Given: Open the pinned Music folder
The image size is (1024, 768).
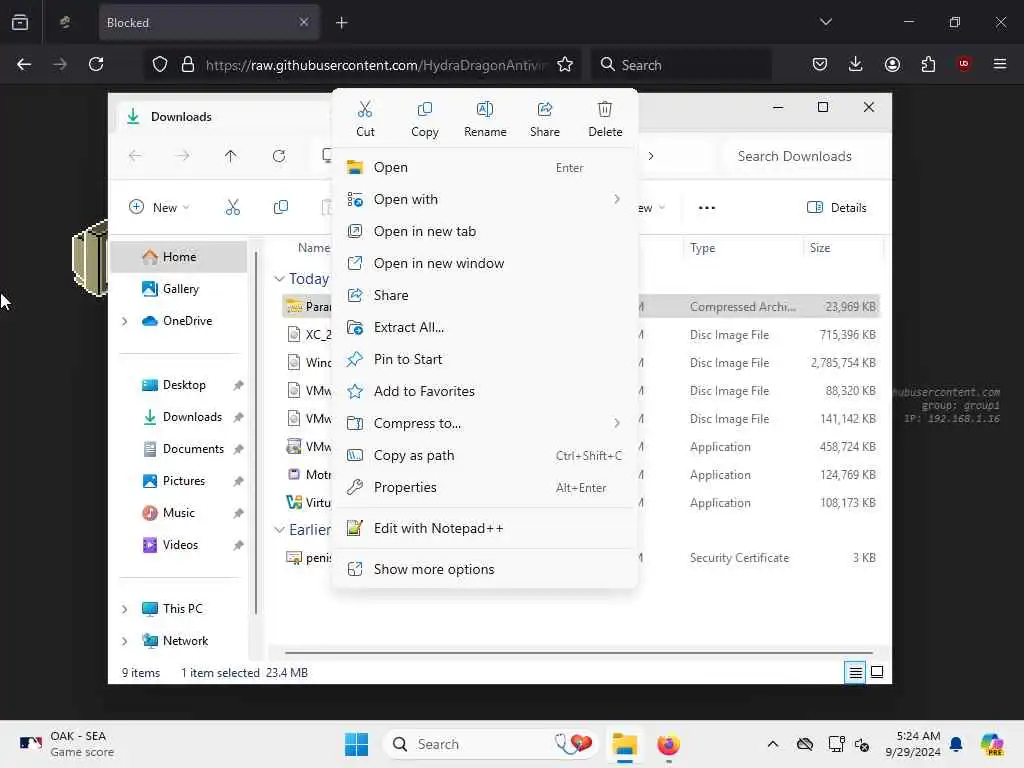Looking at the screenshot, I should coord(179,513).
